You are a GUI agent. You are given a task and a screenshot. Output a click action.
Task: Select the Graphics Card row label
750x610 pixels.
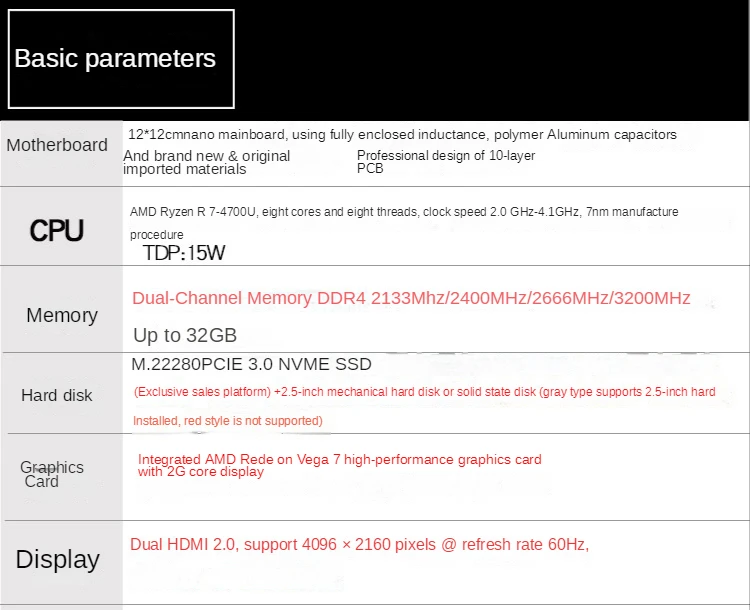point(50,474)
